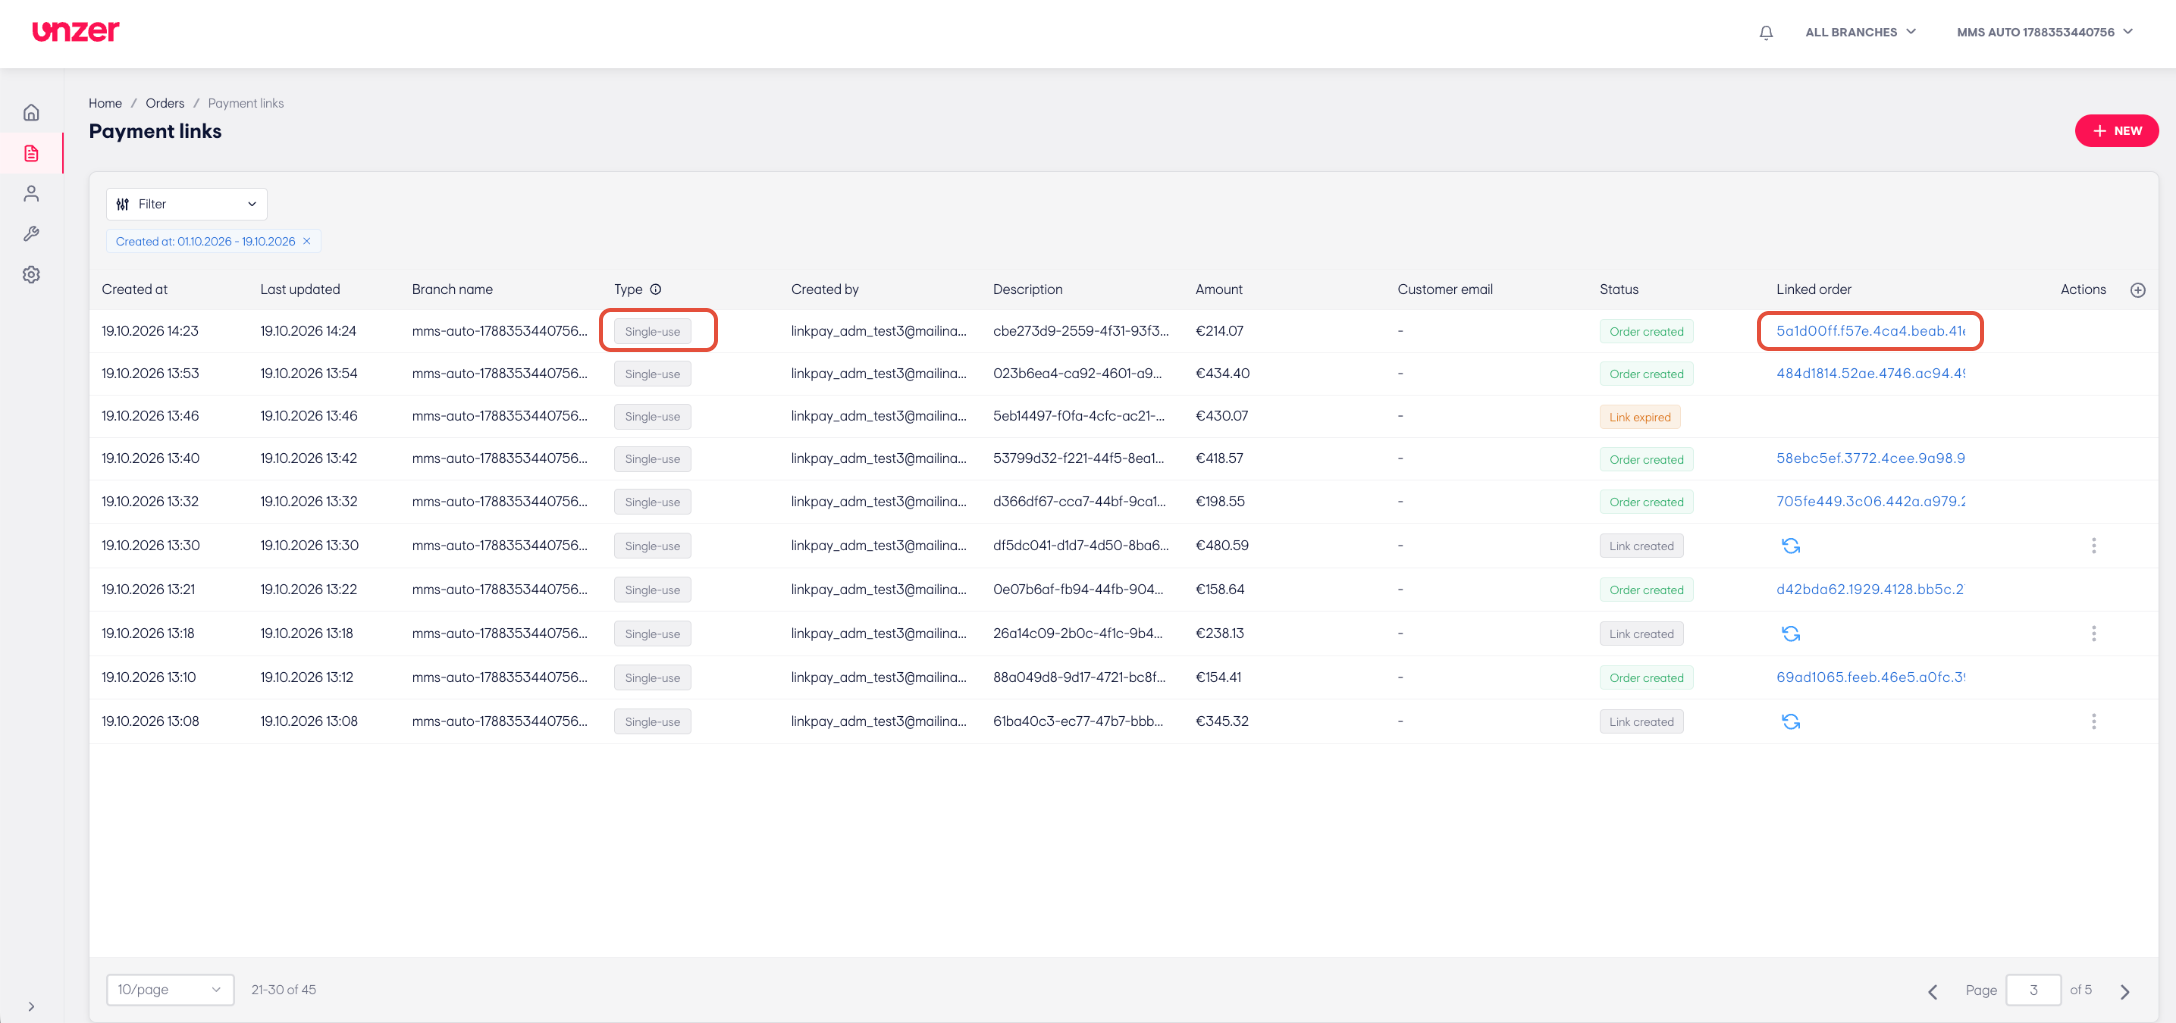Click the Last updated column header

coord(300,289)
